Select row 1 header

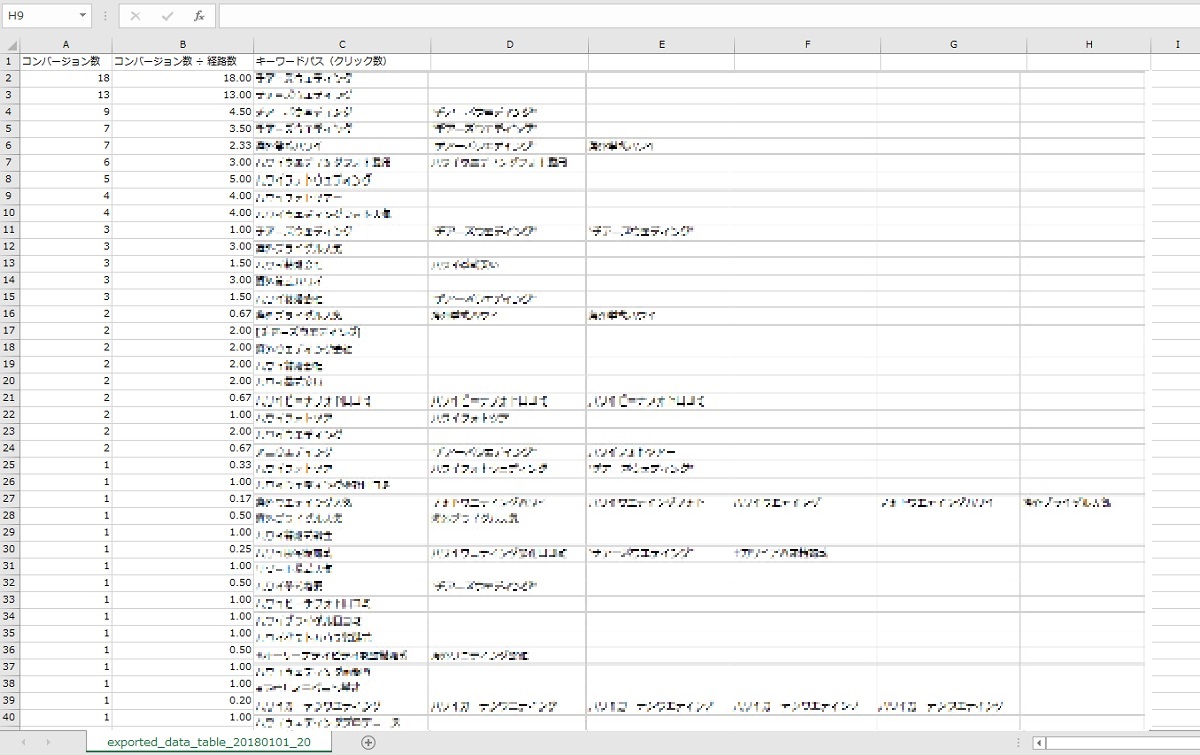pyautogui.click(x=10, y=61)
